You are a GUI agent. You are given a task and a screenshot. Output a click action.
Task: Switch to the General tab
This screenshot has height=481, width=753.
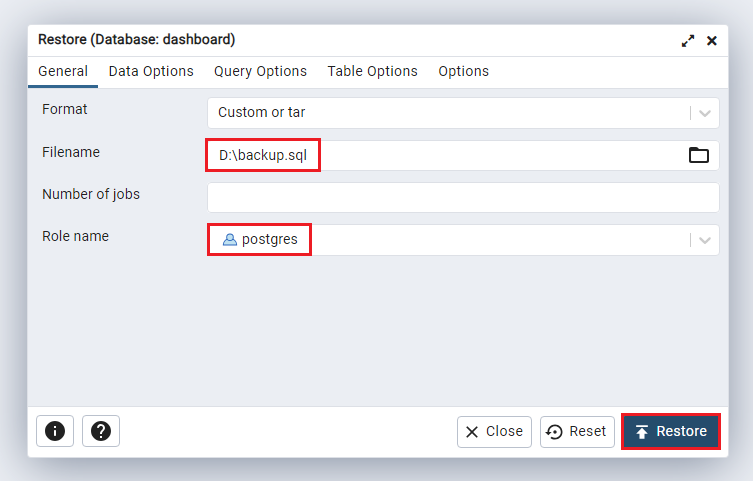click(63, 72)
